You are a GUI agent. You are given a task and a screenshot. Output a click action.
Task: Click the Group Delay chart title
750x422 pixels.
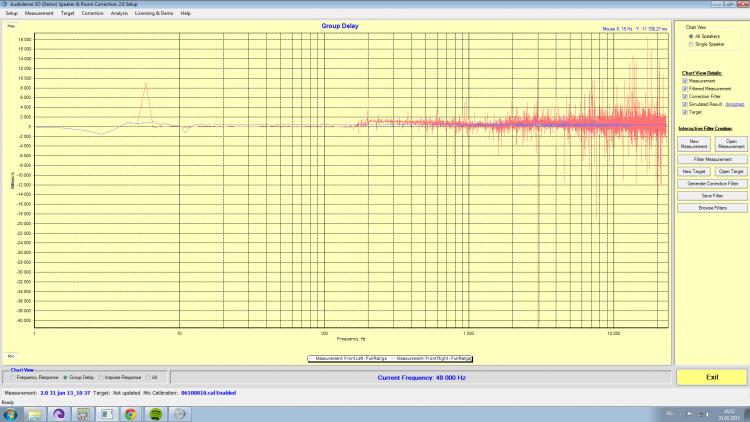tap(340, 26)
